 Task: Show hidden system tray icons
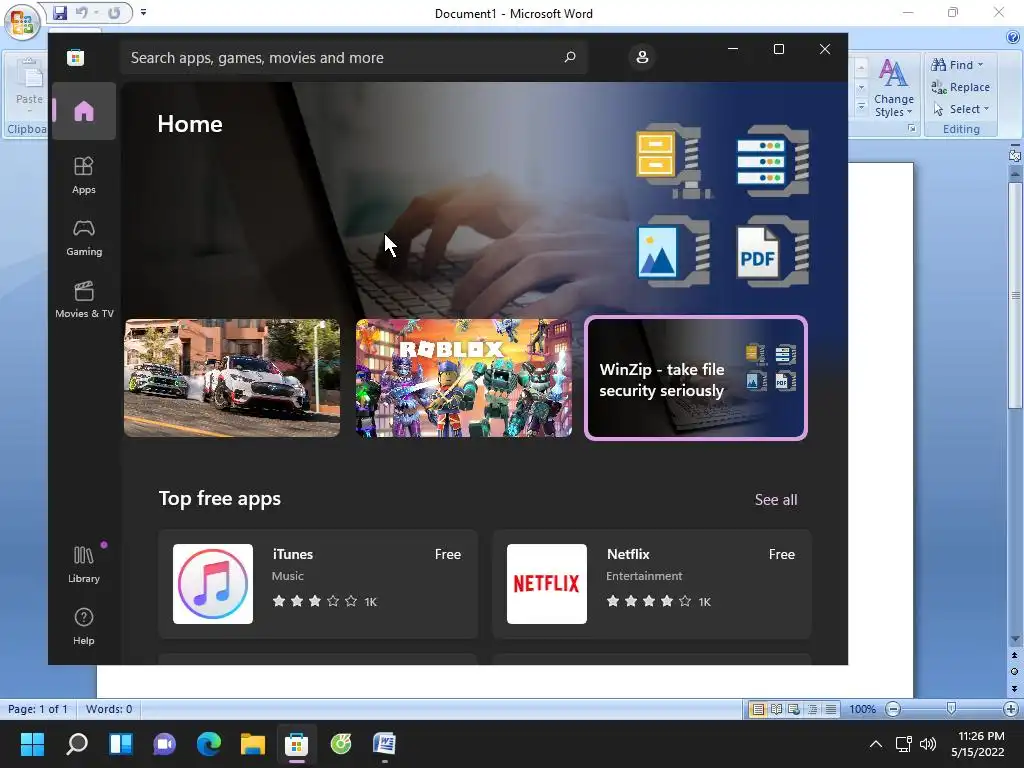(x=876, y=744)
